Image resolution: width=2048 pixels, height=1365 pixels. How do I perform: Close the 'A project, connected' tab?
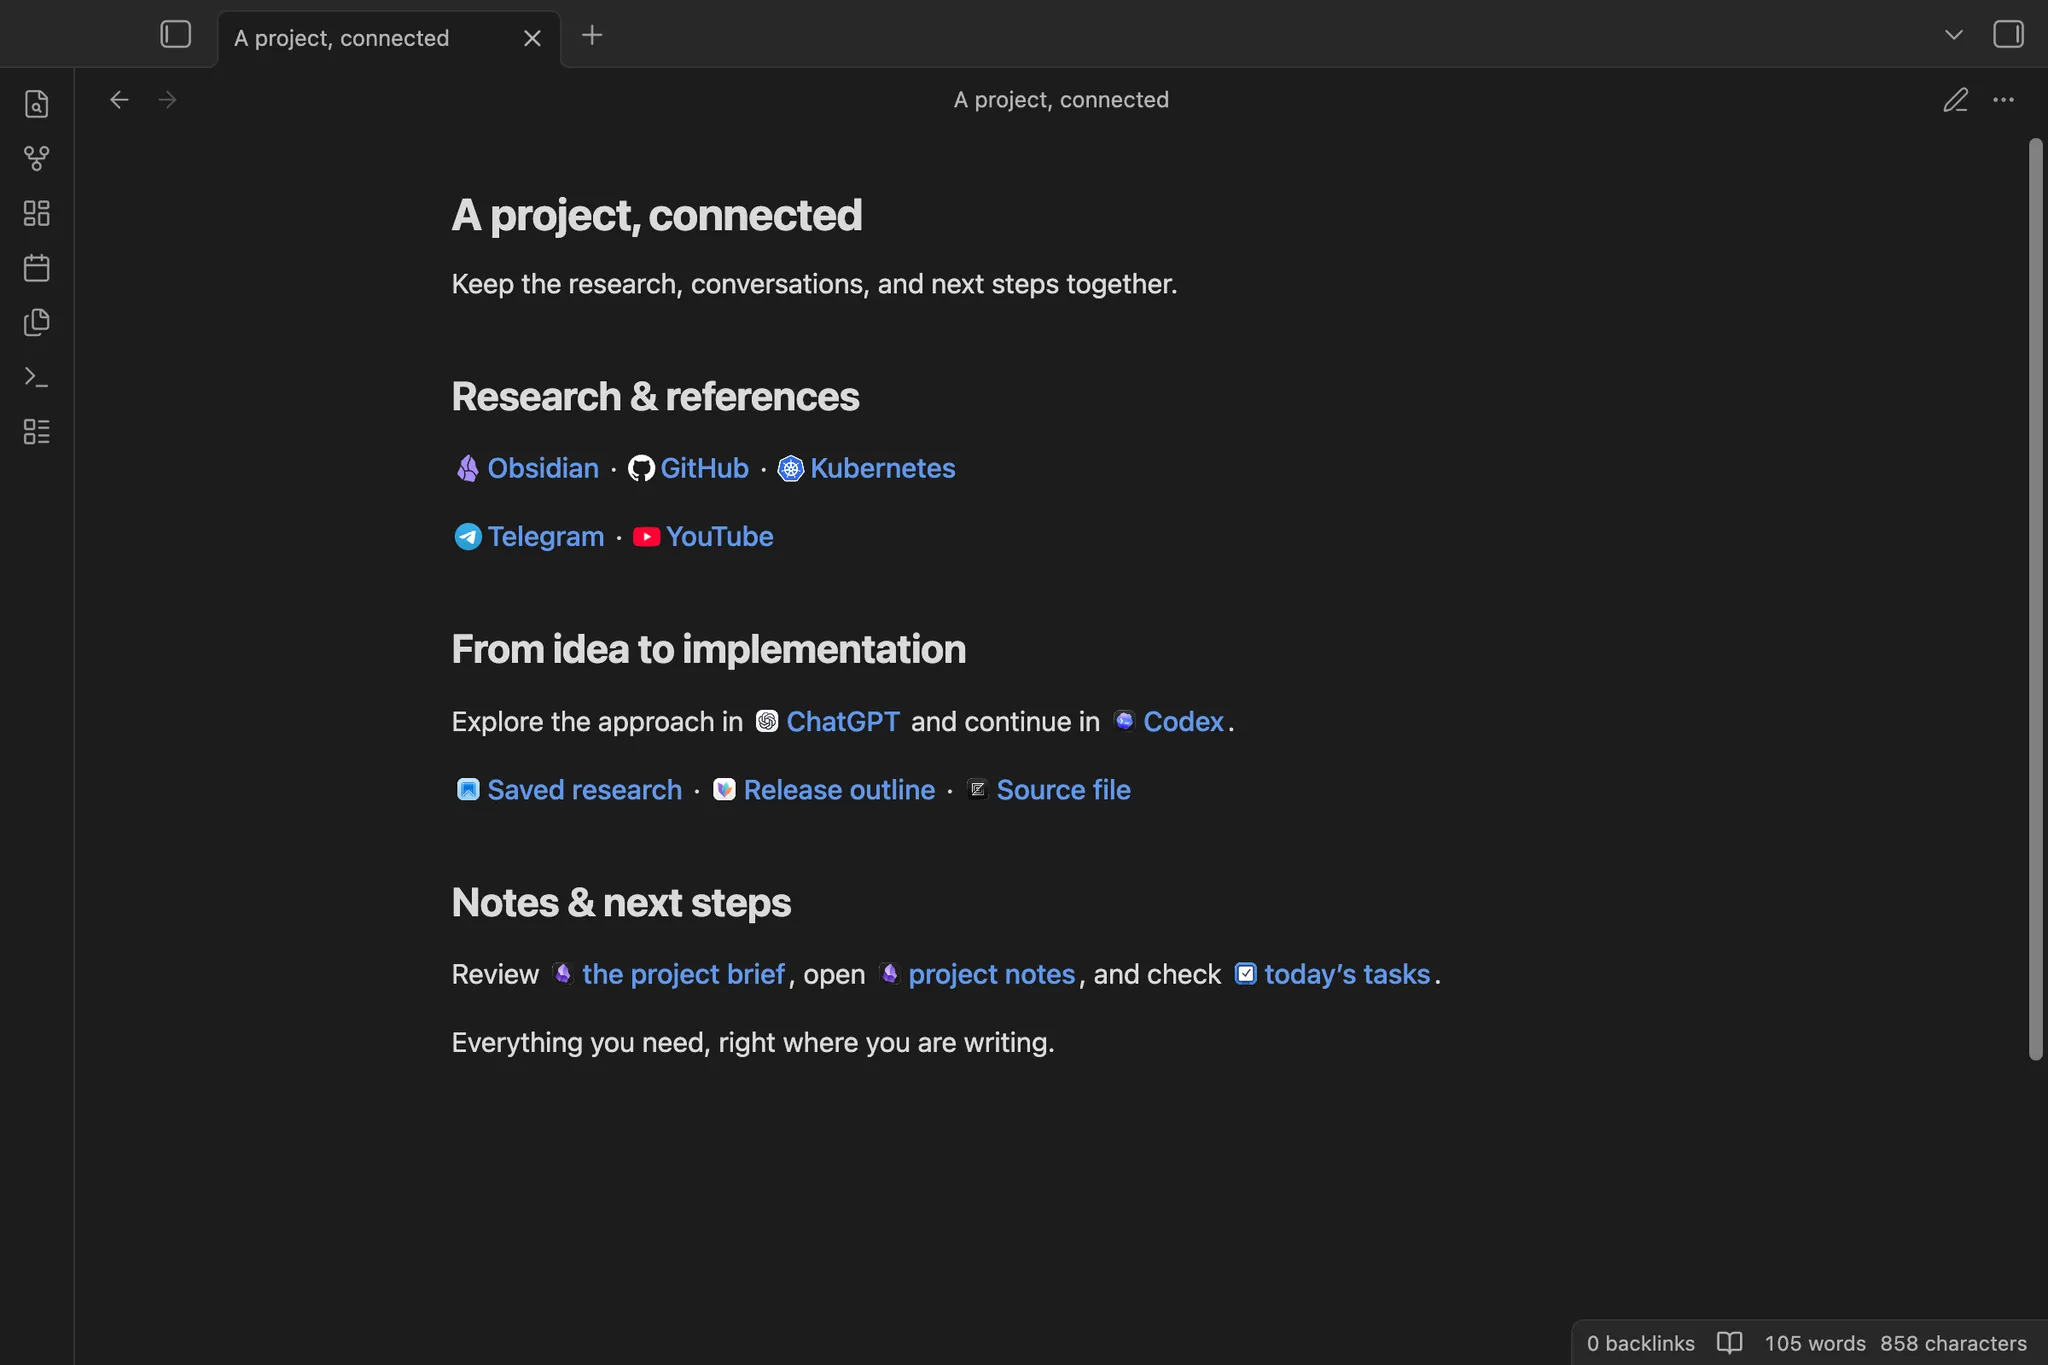[532, 38]
